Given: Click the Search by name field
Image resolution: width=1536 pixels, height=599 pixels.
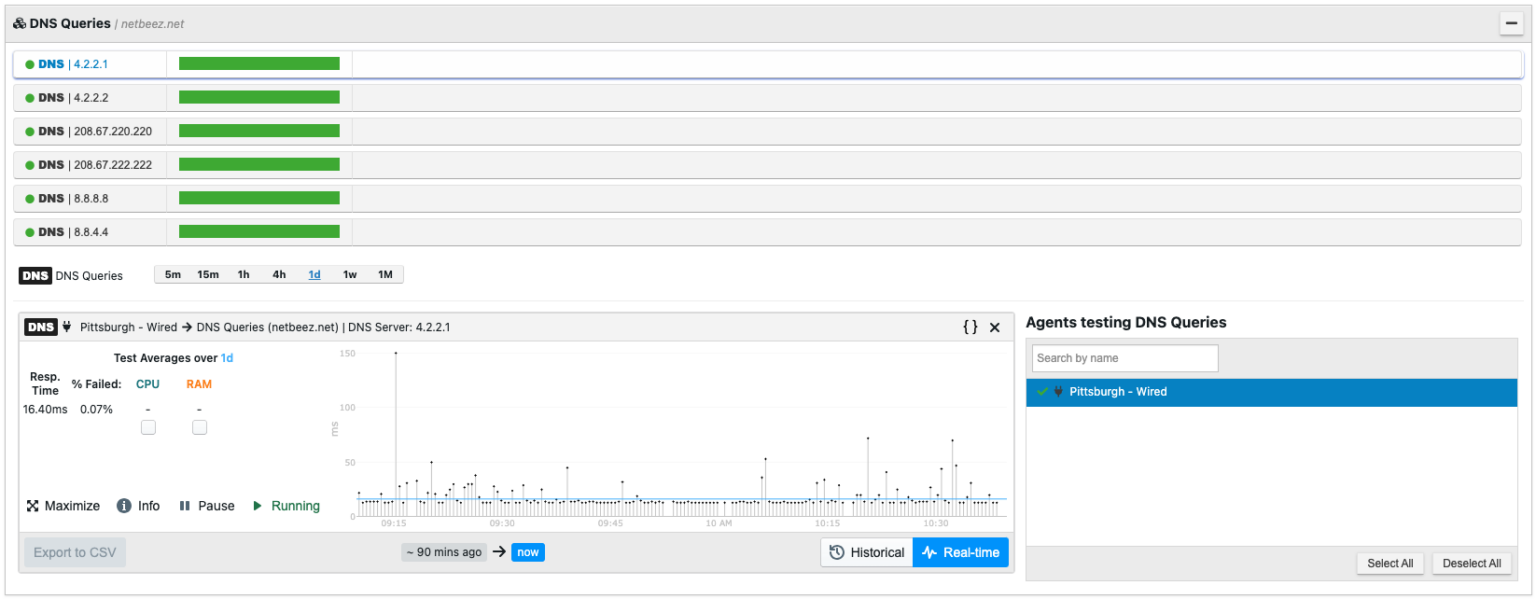Looking at the screenshot, I should tap(1124, 357).
